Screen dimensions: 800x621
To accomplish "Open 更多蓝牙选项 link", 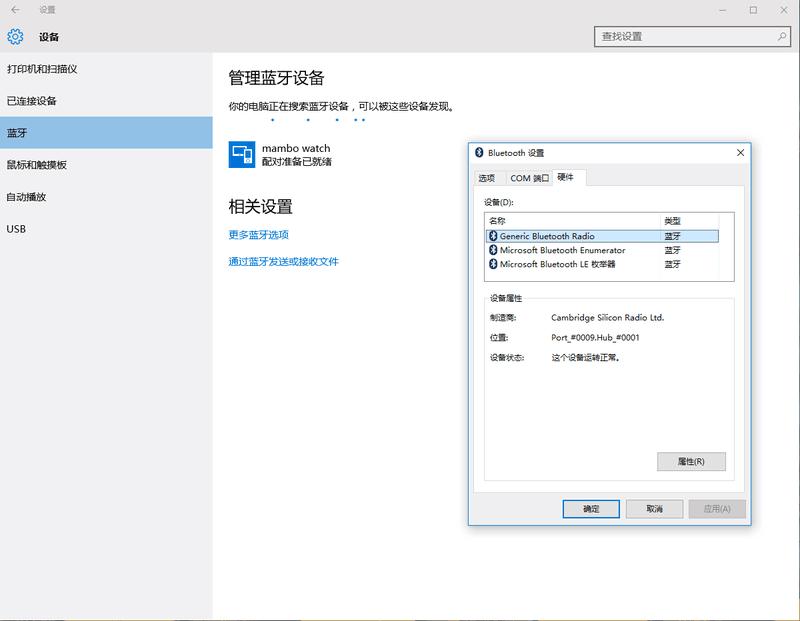I will (256, 233).
